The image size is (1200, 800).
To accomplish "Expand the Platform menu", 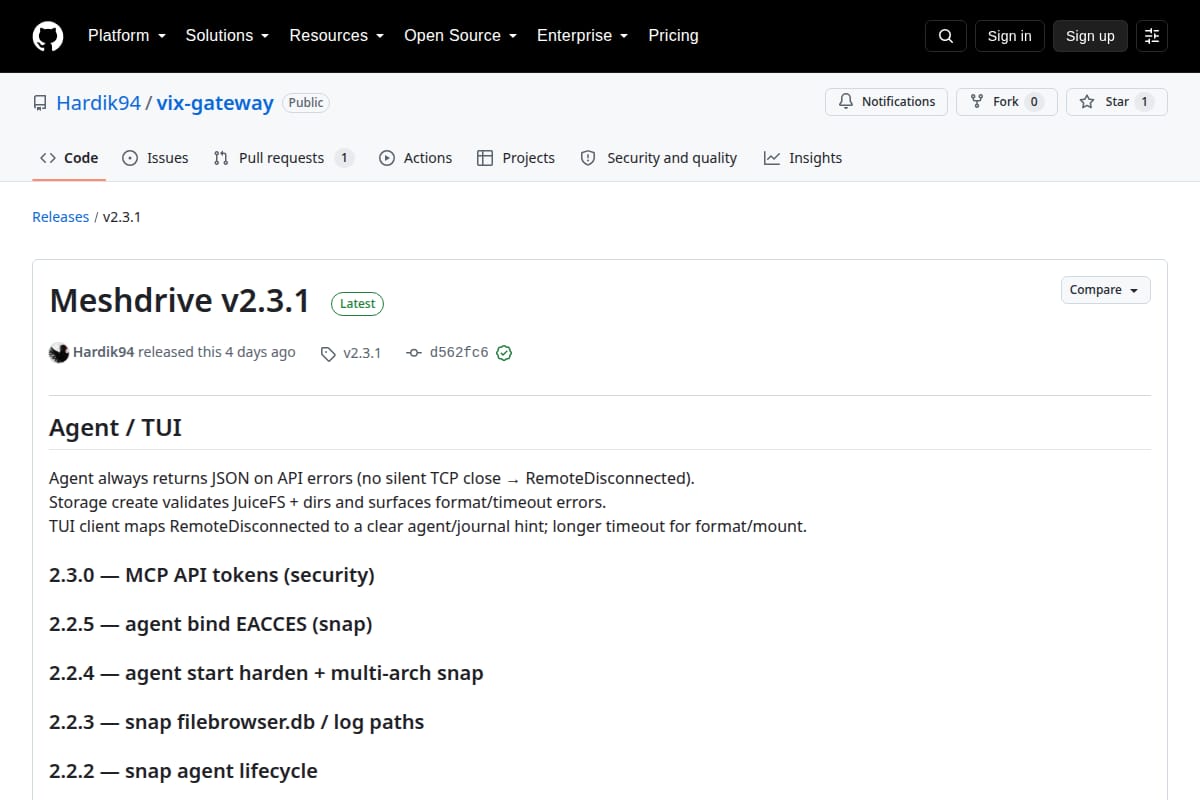I will [126, 35].
